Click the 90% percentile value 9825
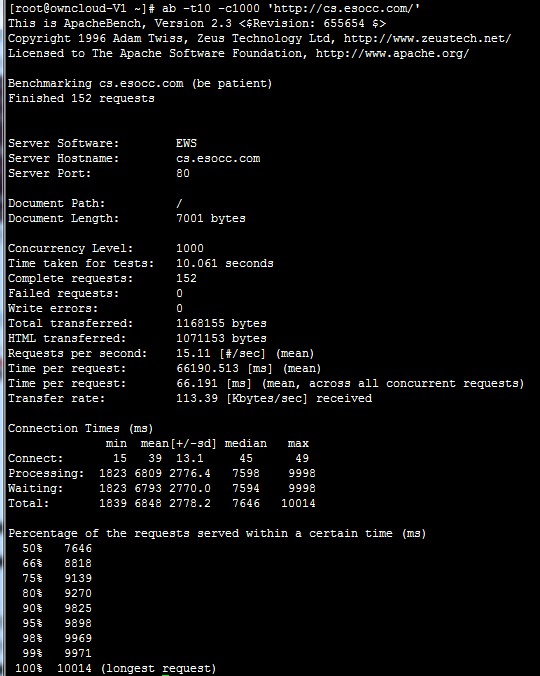540x676 pixels. pos(78,608)
